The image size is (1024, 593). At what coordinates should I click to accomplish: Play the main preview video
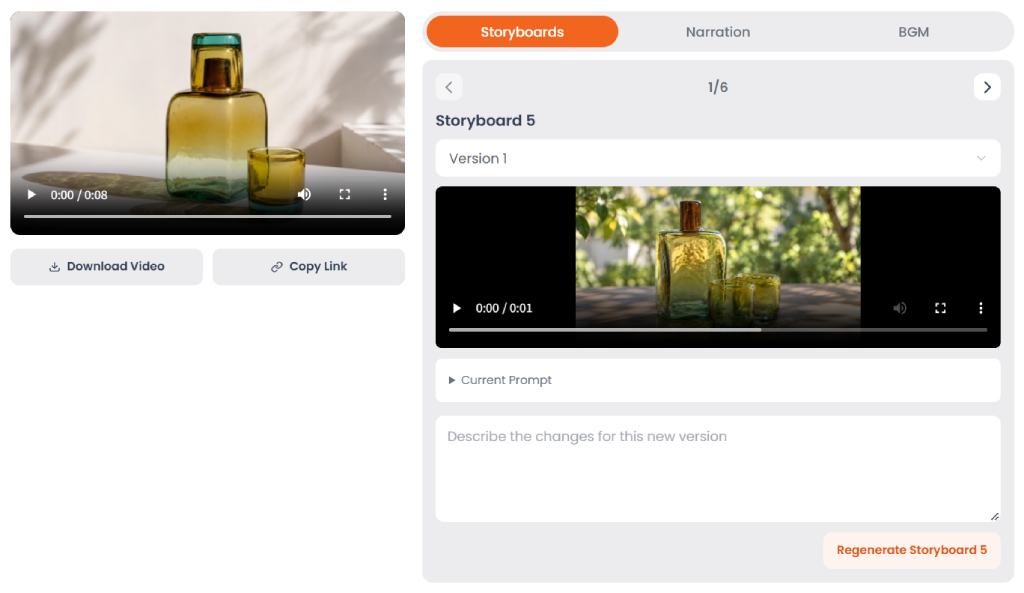click(x=31, y=195)
